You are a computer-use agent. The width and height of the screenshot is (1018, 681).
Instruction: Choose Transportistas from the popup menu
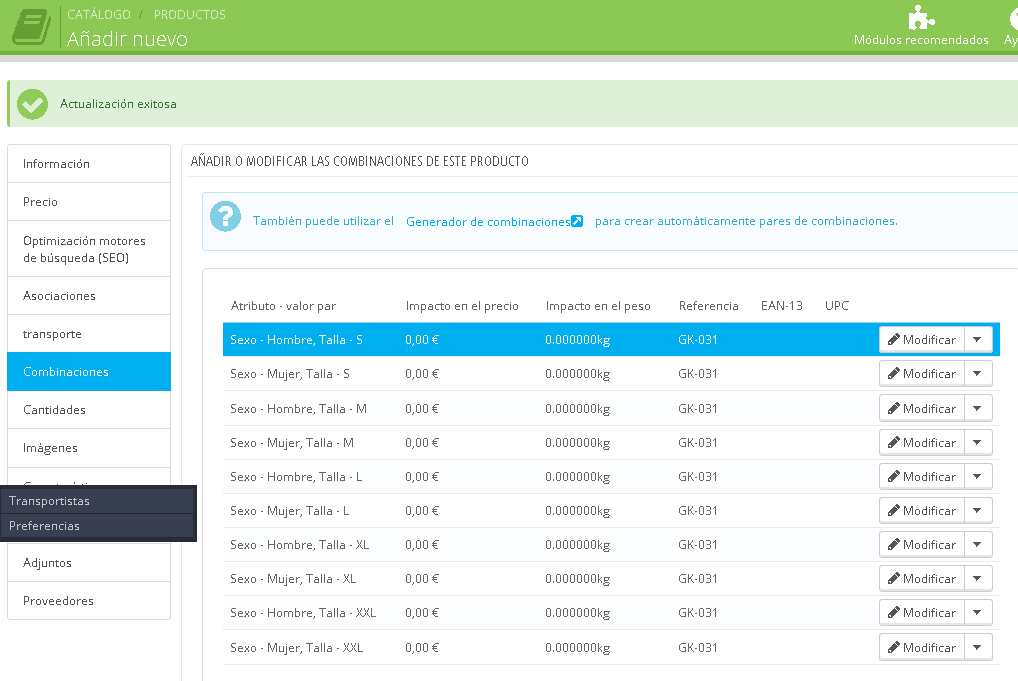point(50,501)
